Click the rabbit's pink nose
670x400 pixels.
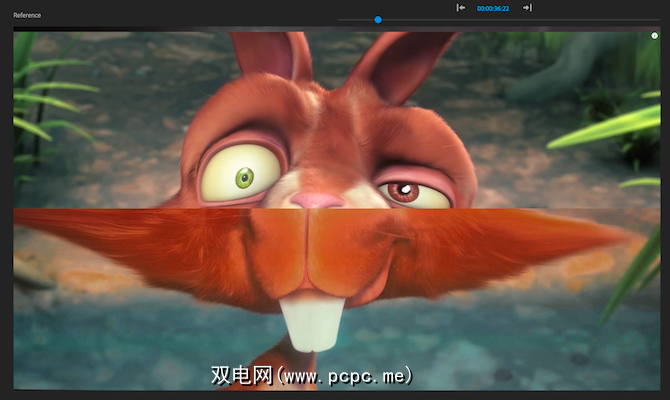318,201
